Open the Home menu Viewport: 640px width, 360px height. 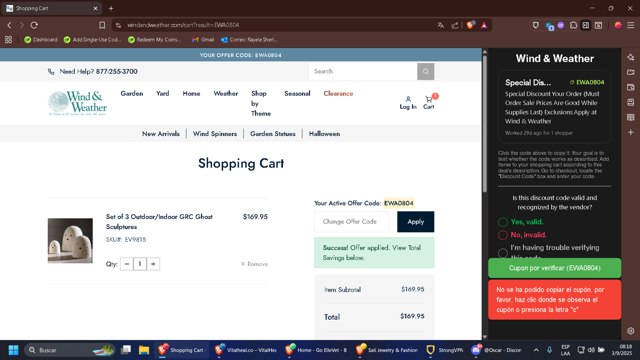pyautogui.click(x=191, y=93)
